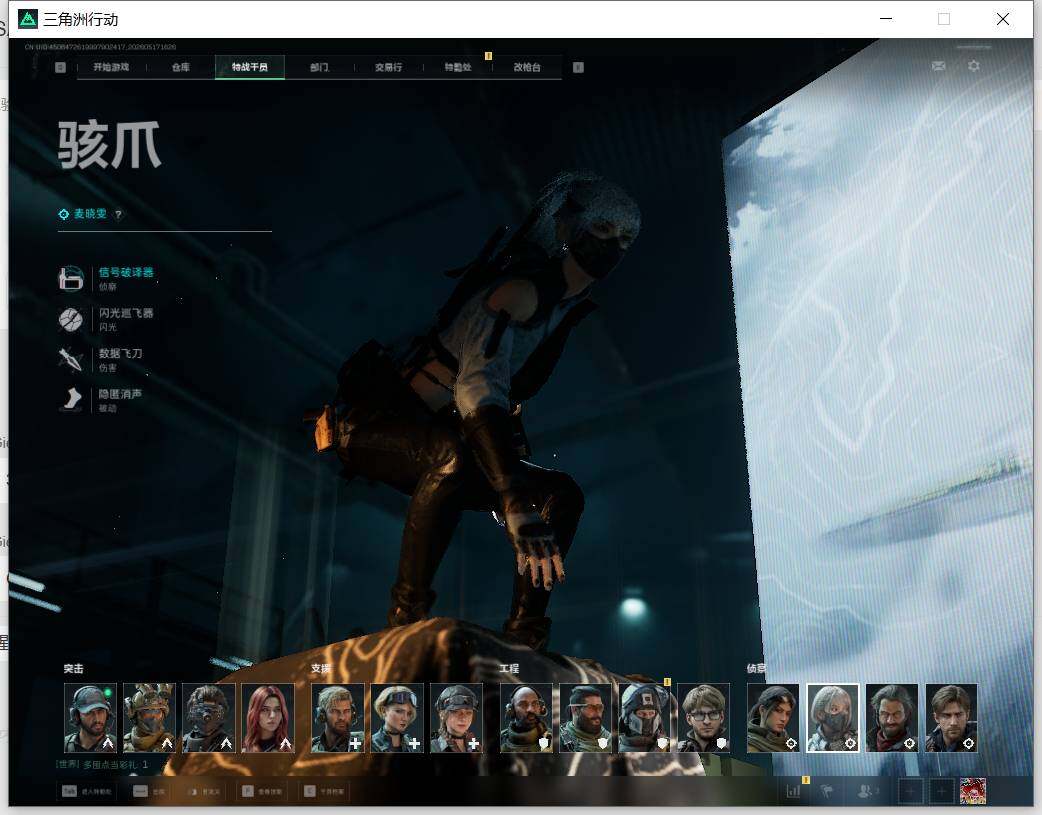1042x815 pixels.
Task: Go to the 交易行 tab
Action: 388,67
